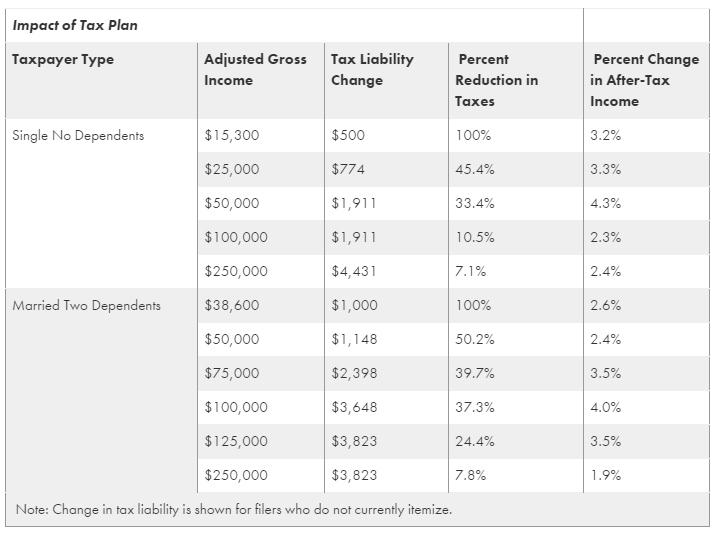The width and height of the screenshot is (717, 536).
Task: Select the 45.4% reduction cell
Action: click(x=474, y=170)
